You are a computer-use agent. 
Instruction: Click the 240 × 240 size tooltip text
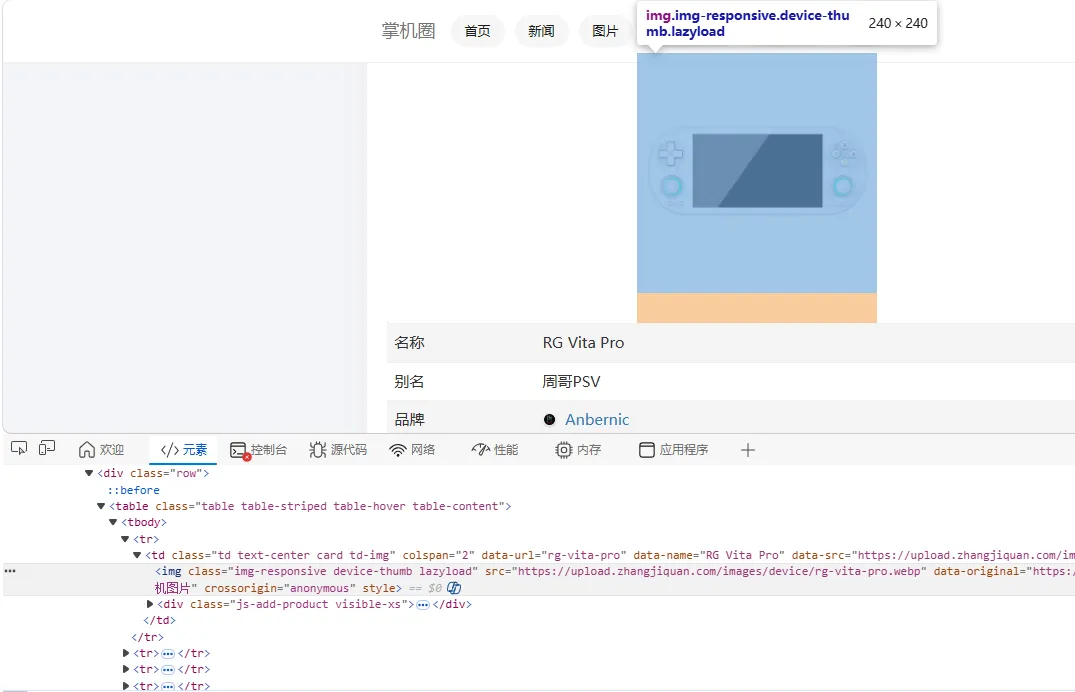click(897, 23)
